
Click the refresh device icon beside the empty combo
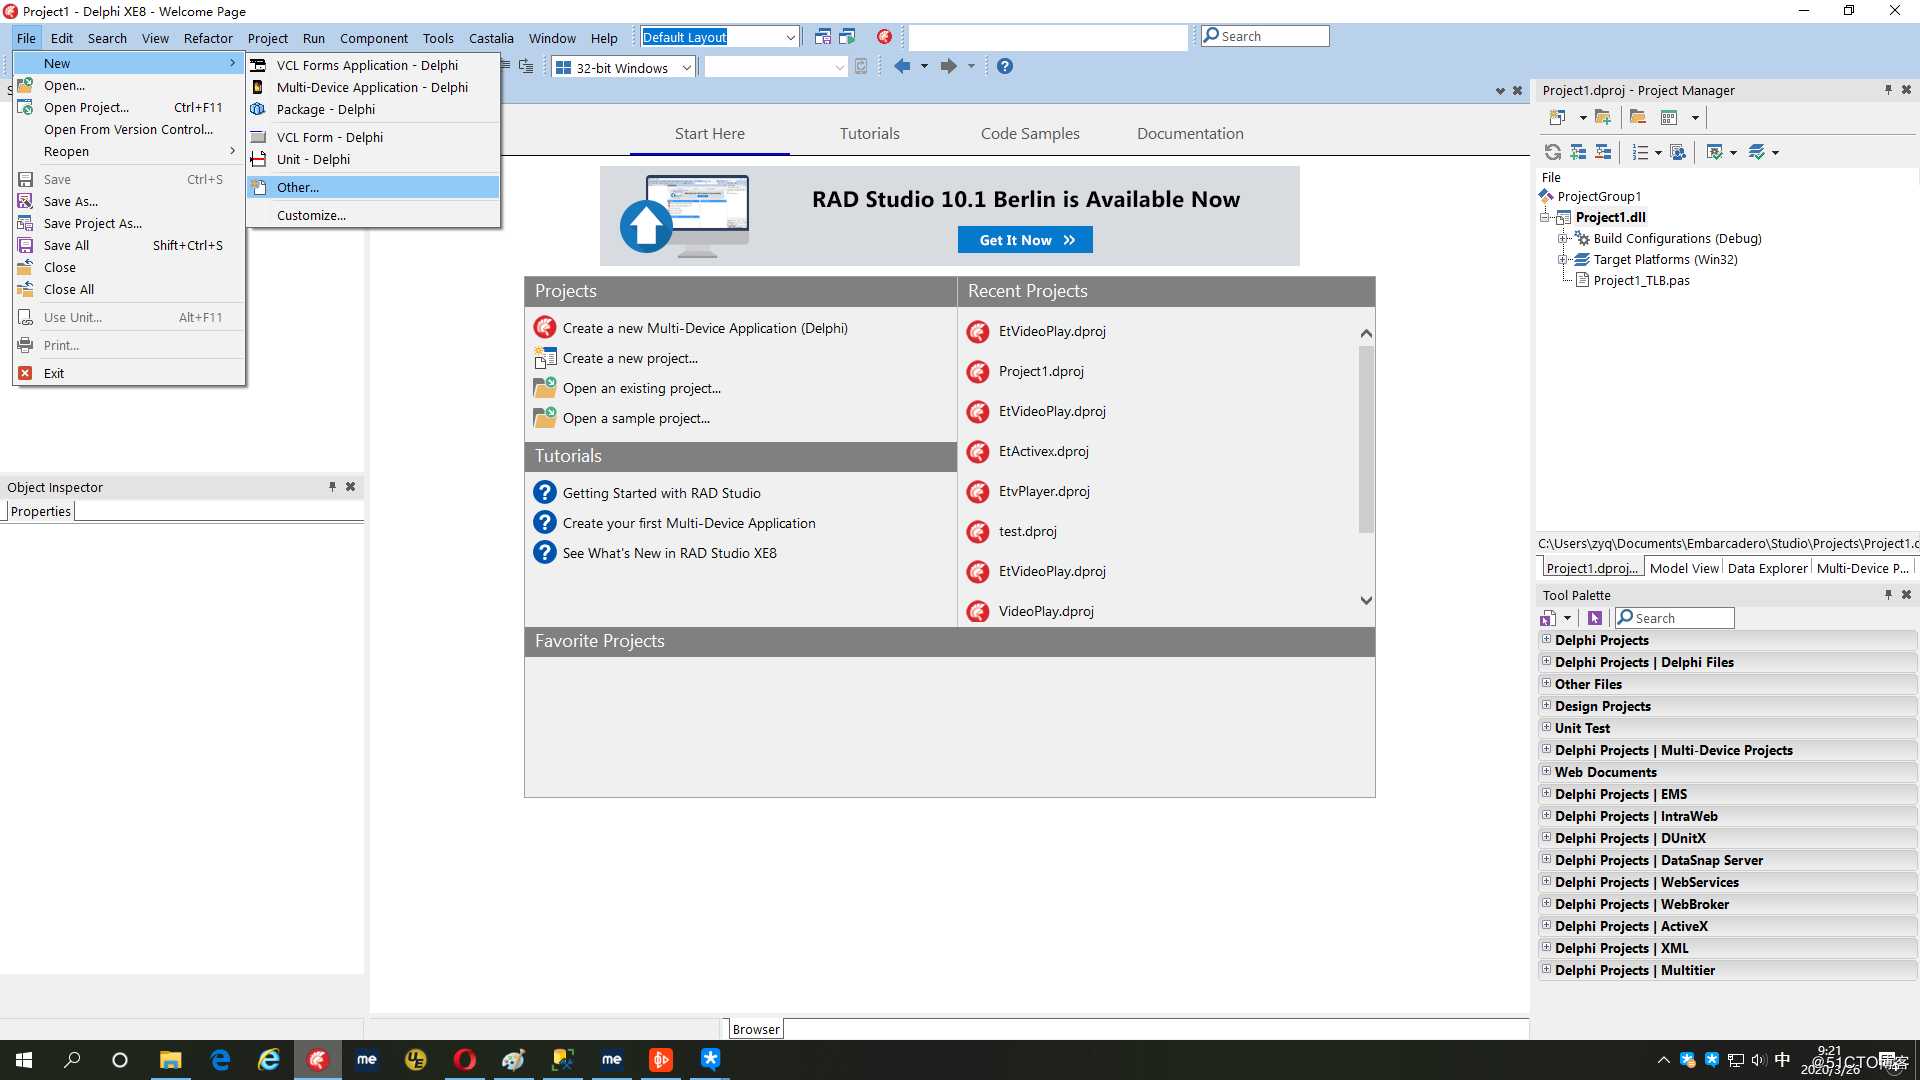click(x=861, y=67)
